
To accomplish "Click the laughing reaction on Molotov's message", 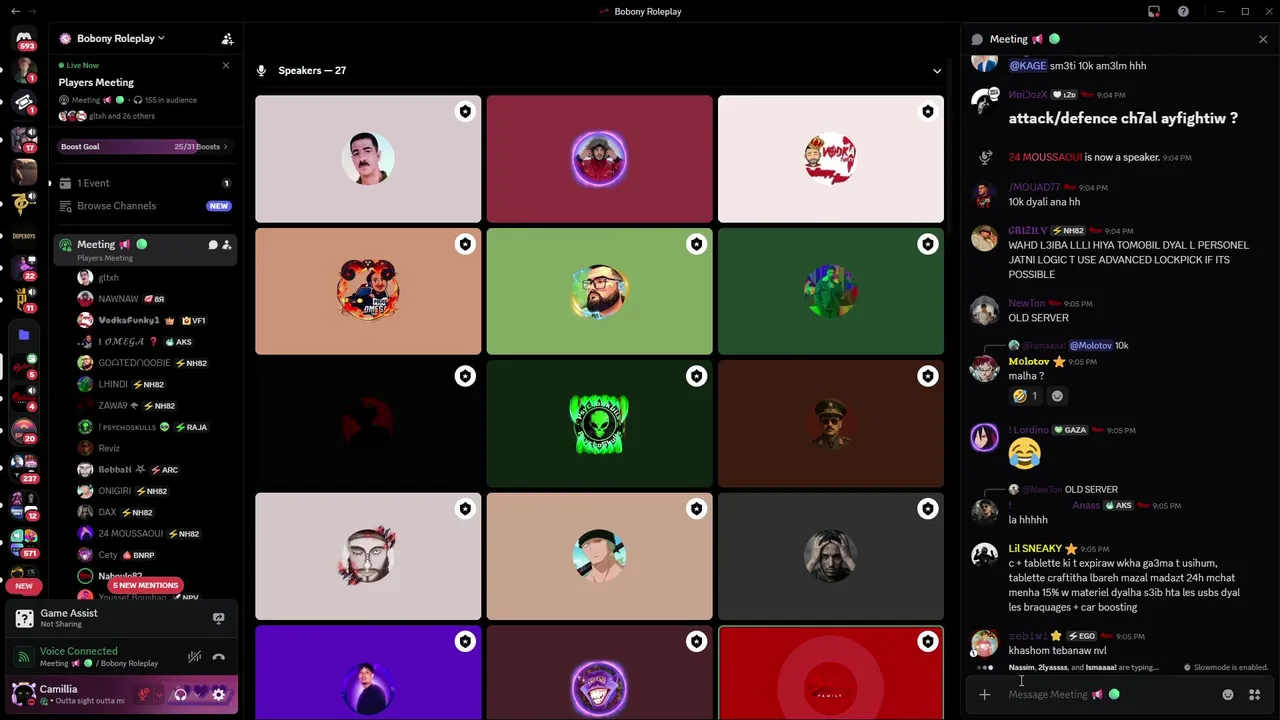I will pyautogui.click(x=1025, y=396).
